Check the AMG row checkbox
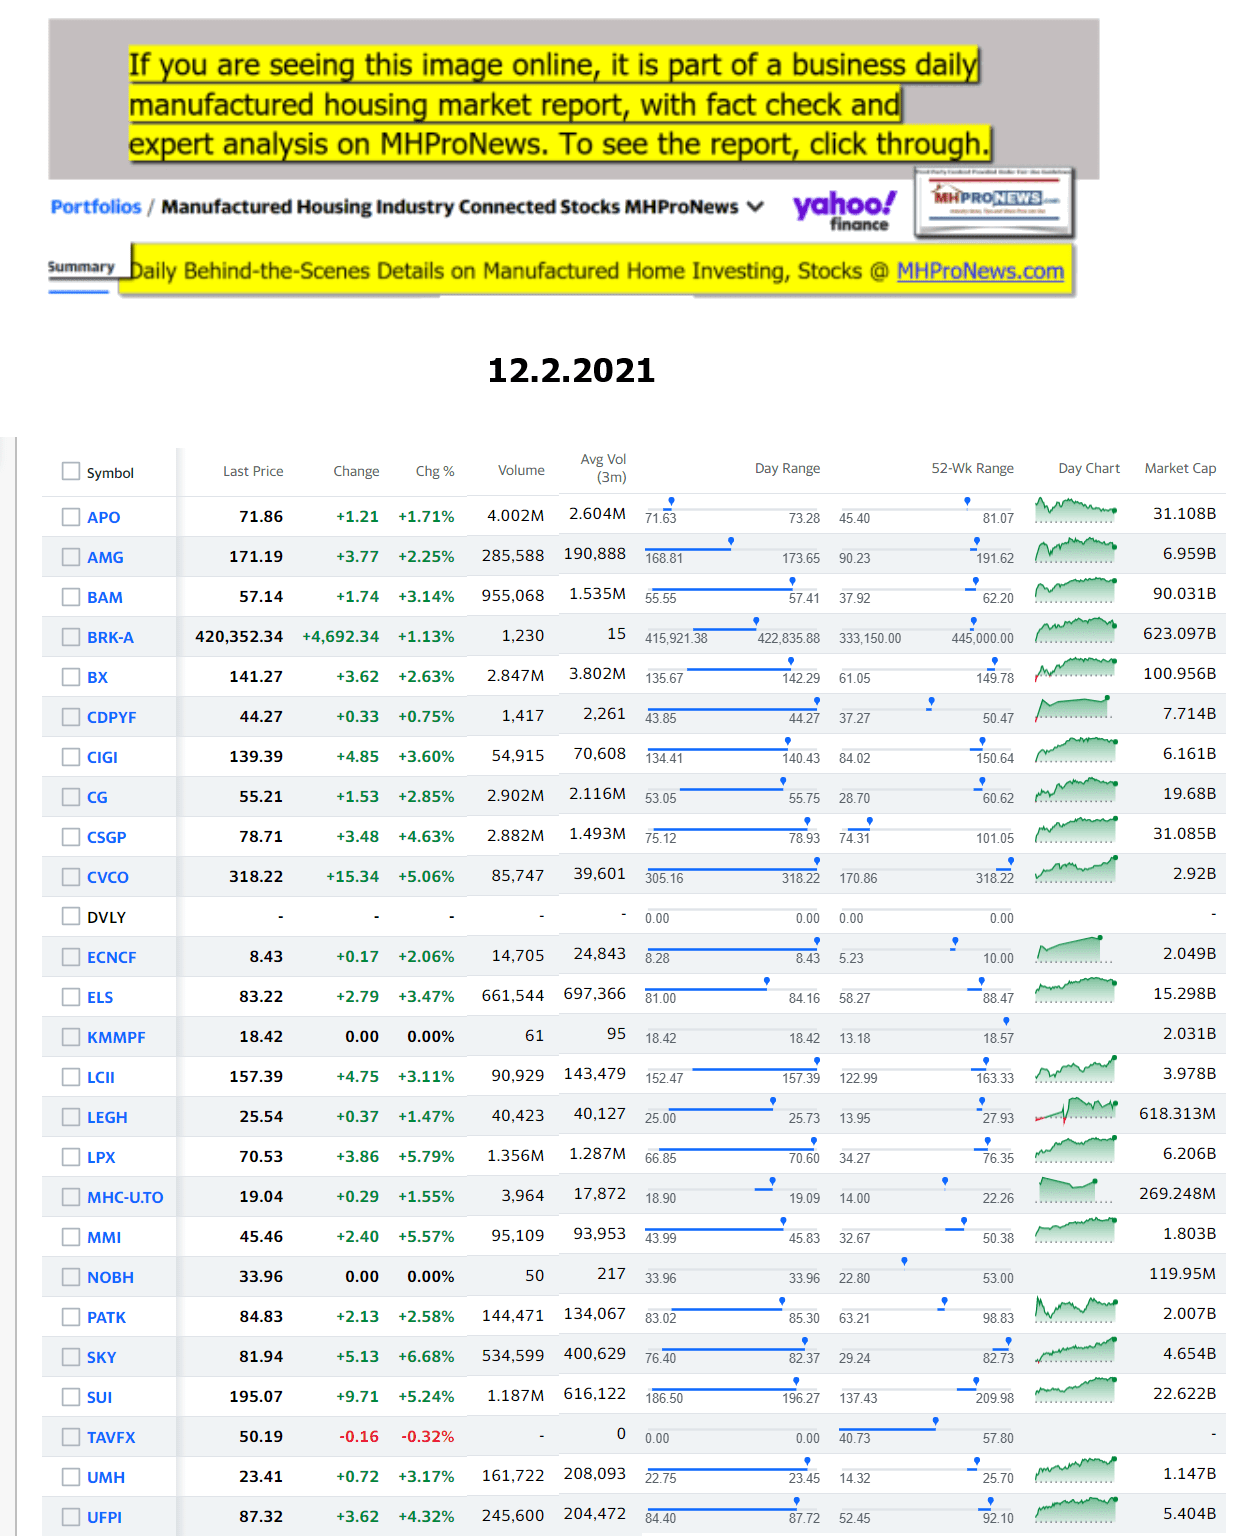Viewport: 1257px width, 1536px height. [71, 557]
